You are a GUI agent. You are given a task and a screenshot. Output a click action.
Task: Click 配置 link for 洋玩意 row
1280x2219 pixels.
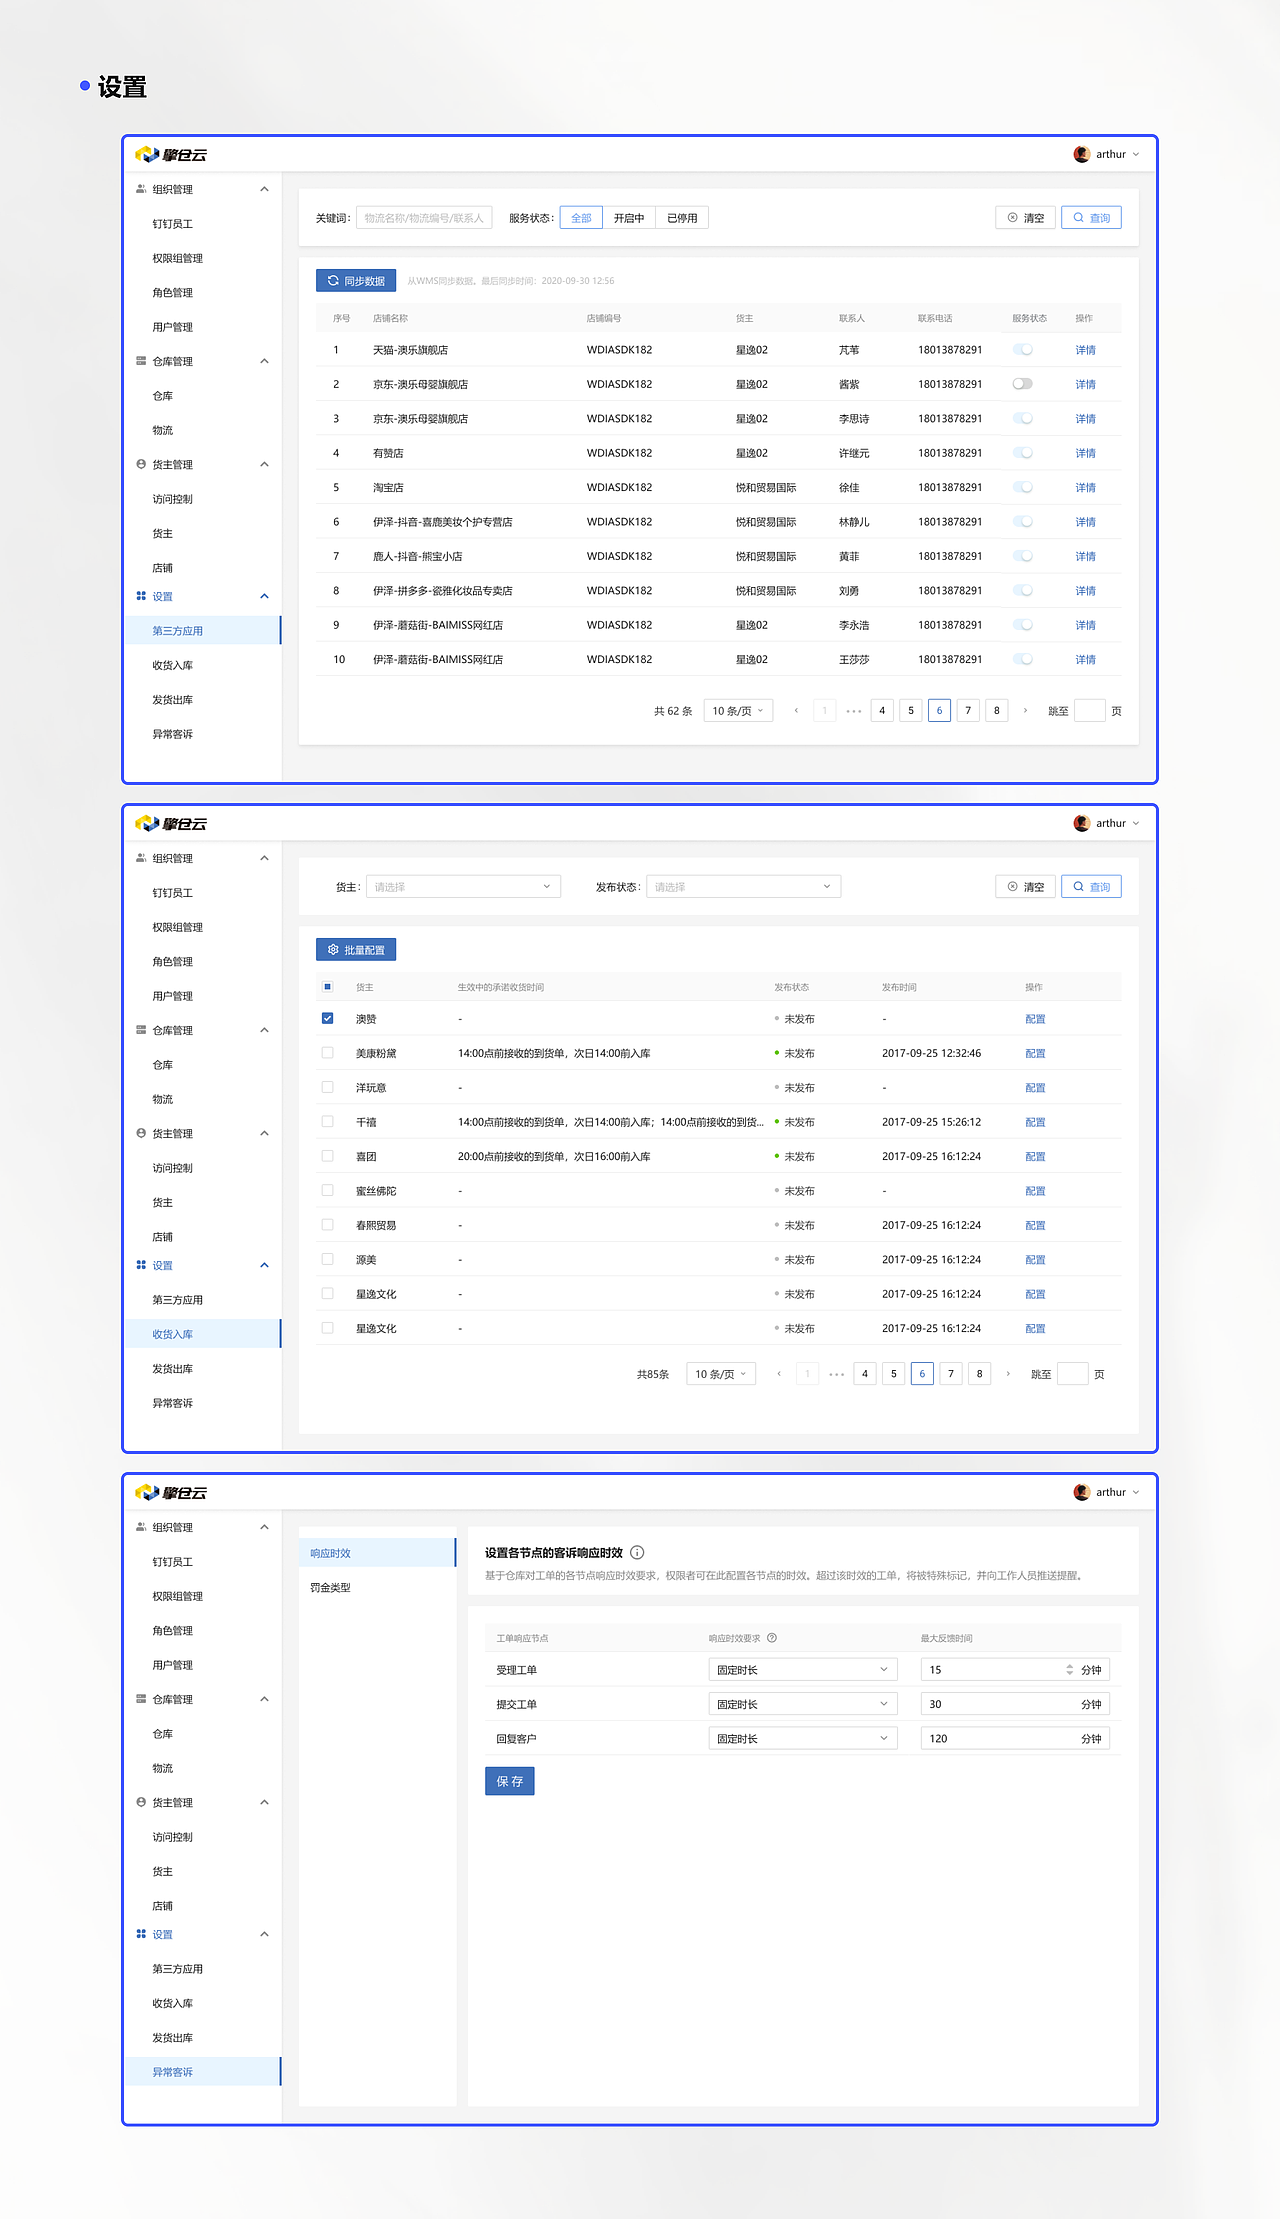tap(1035, 1088)
